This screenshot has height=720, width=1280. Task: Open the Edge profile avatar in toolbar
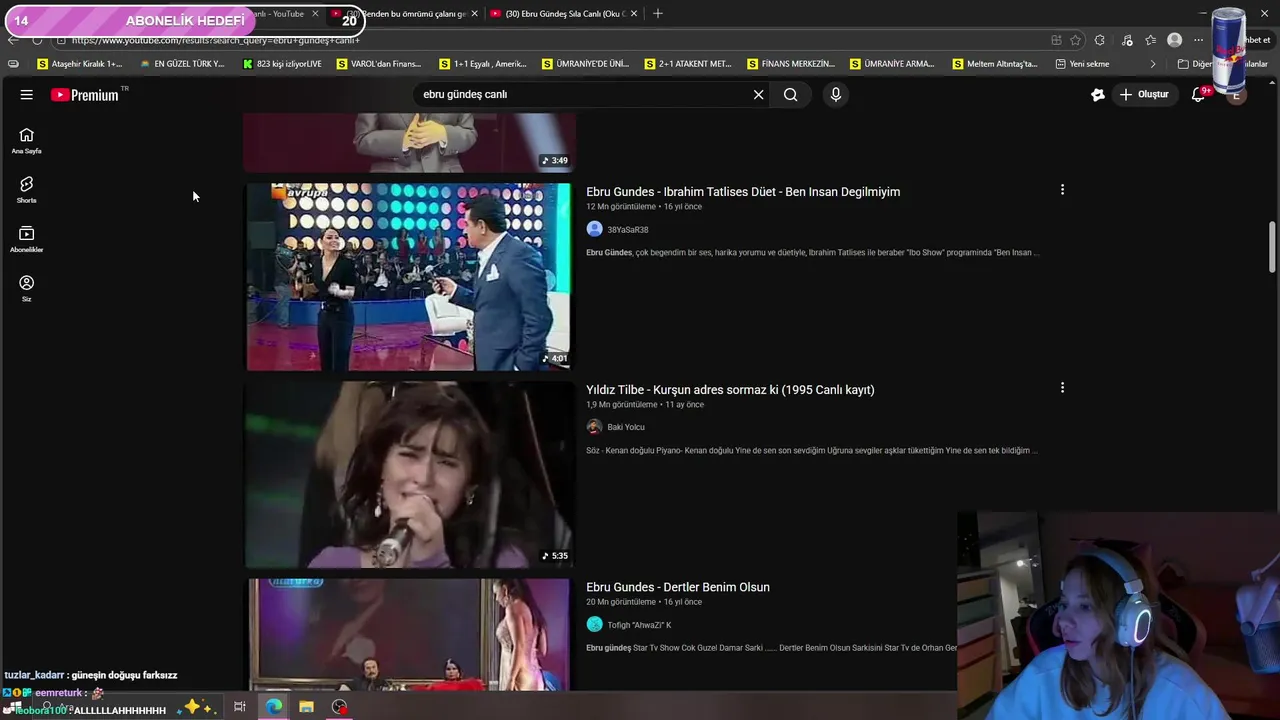pyautogui.click(x=1175, y=40)
